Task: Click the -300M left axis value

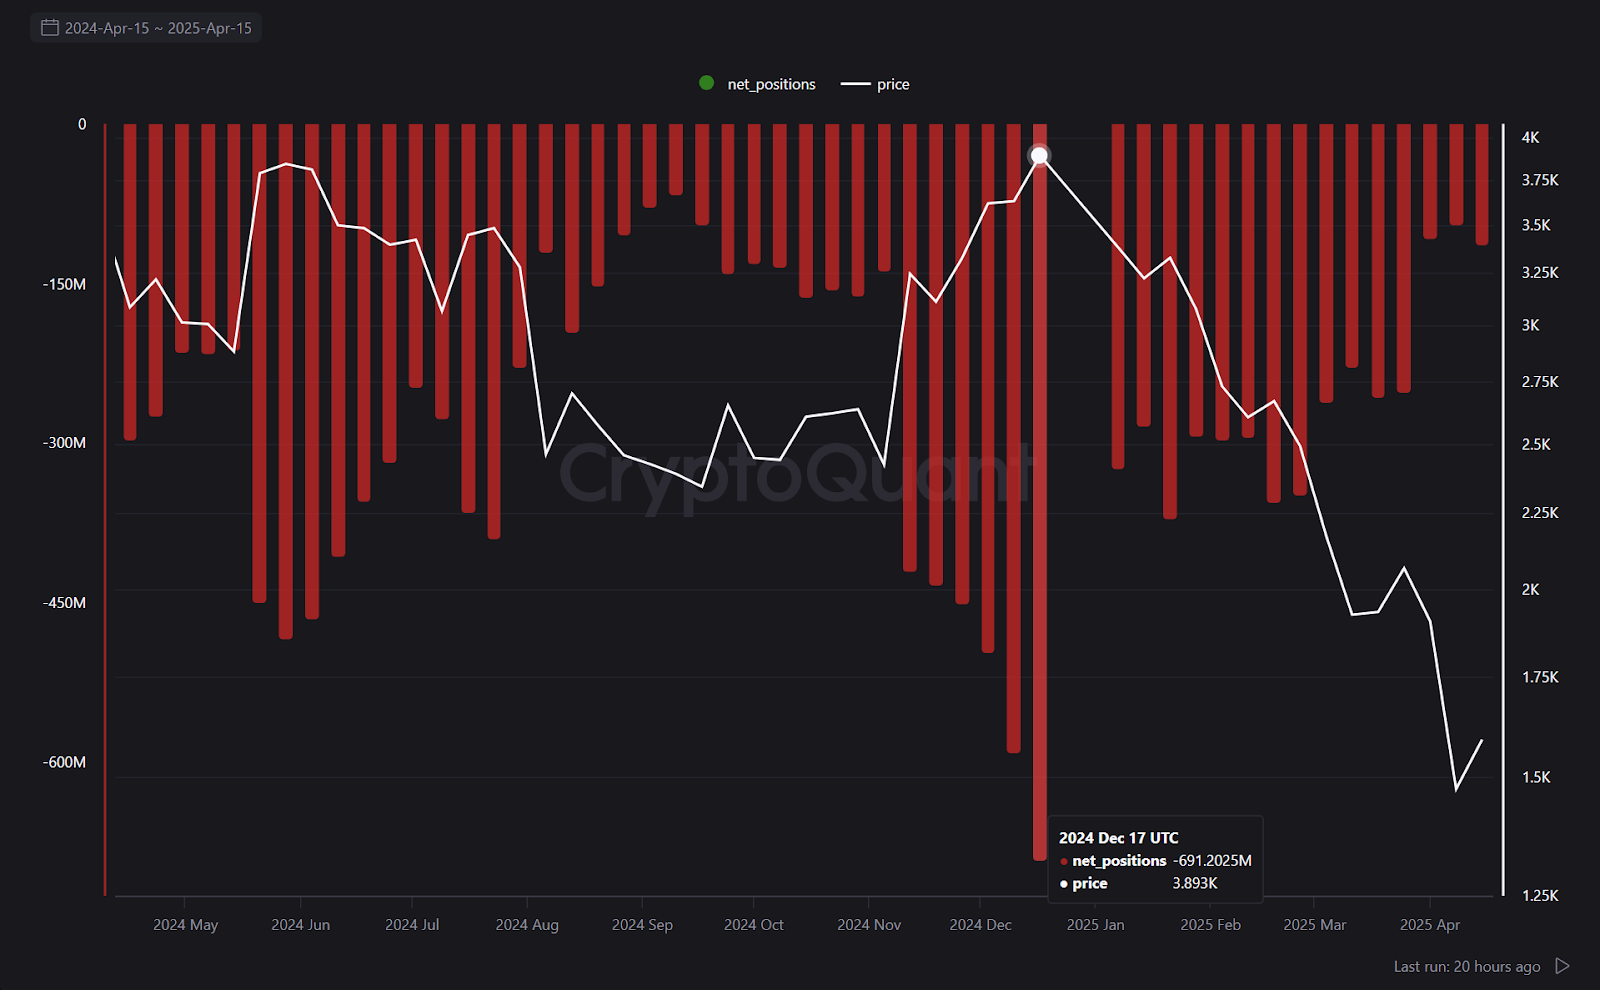Action: [x=64, y=442]
